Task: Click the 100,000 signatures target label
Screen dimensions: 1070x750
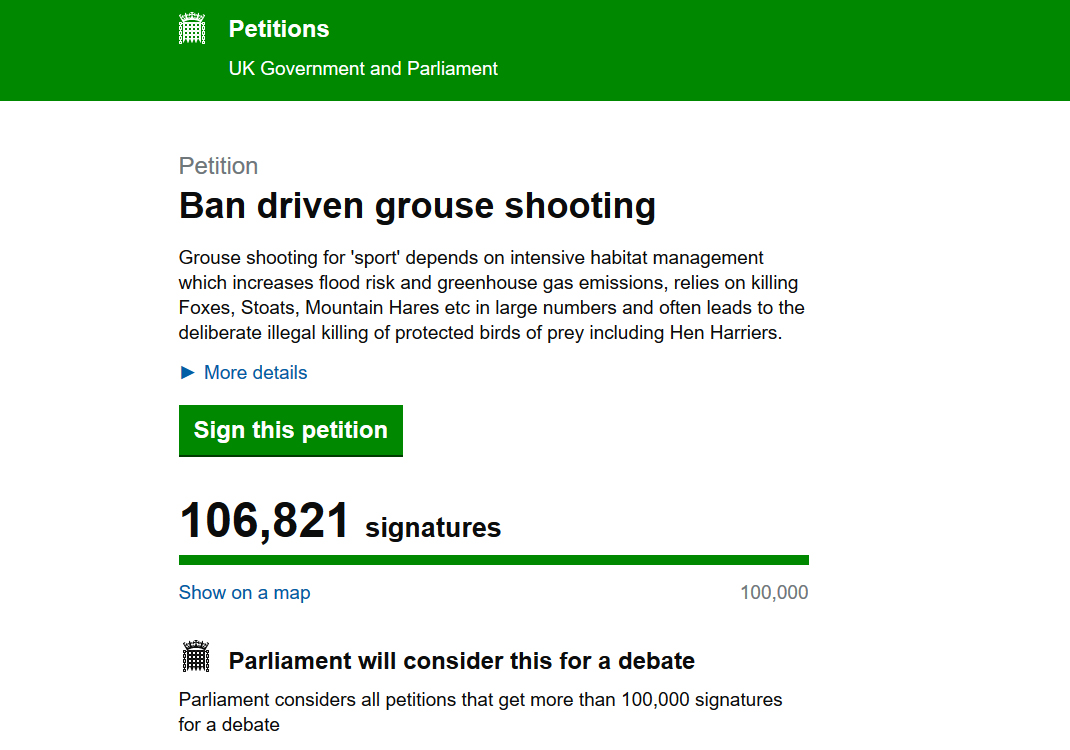Action: coord(774,592)
